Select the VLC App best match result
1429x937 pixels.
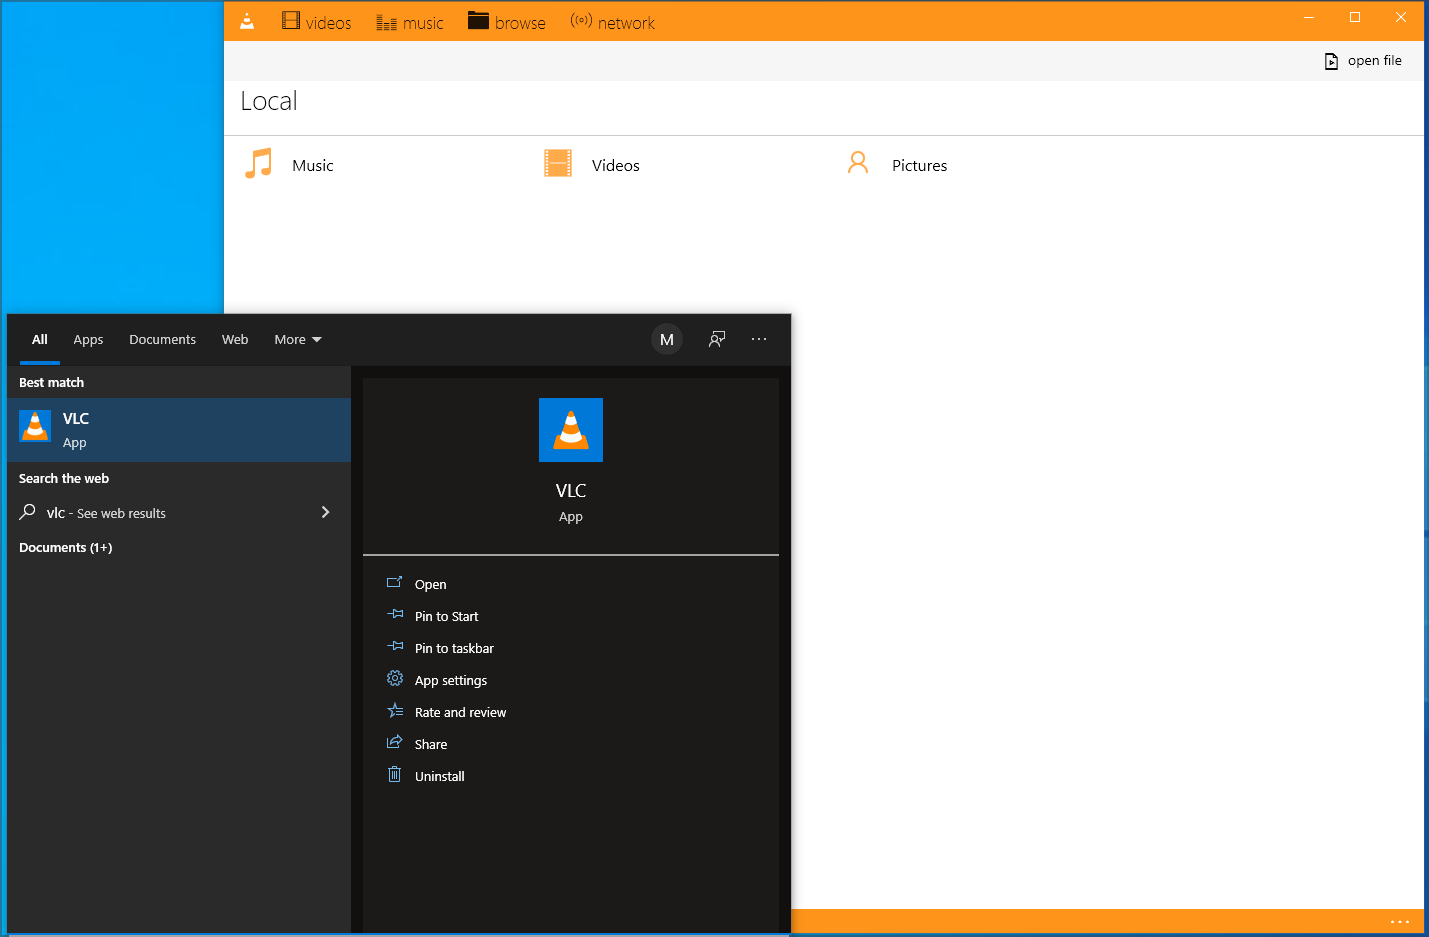coord(179,430)
